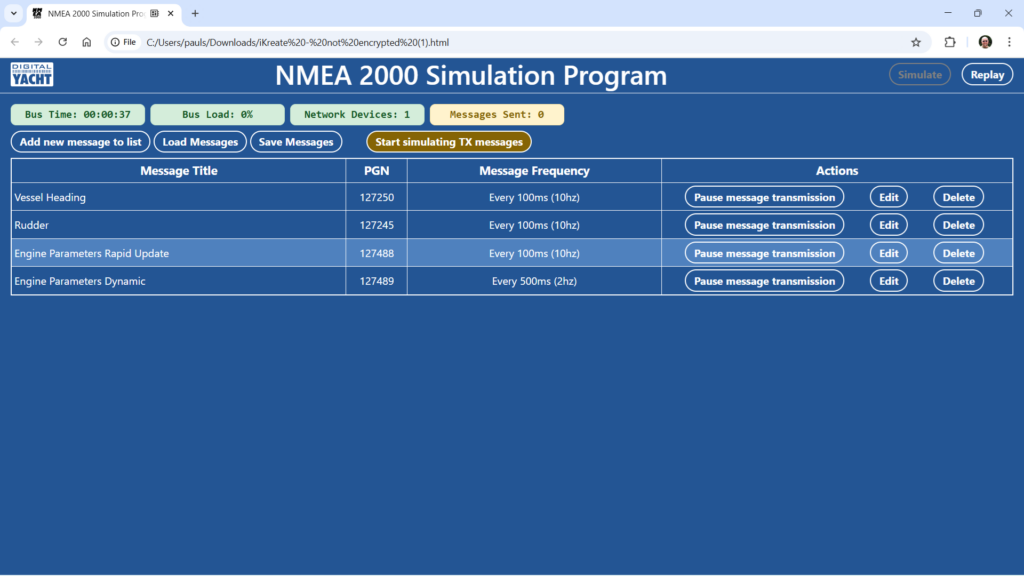Open Chrome three-dot menu
The width and height of the screenshot is (1024, 576).
pos(1008,42)
